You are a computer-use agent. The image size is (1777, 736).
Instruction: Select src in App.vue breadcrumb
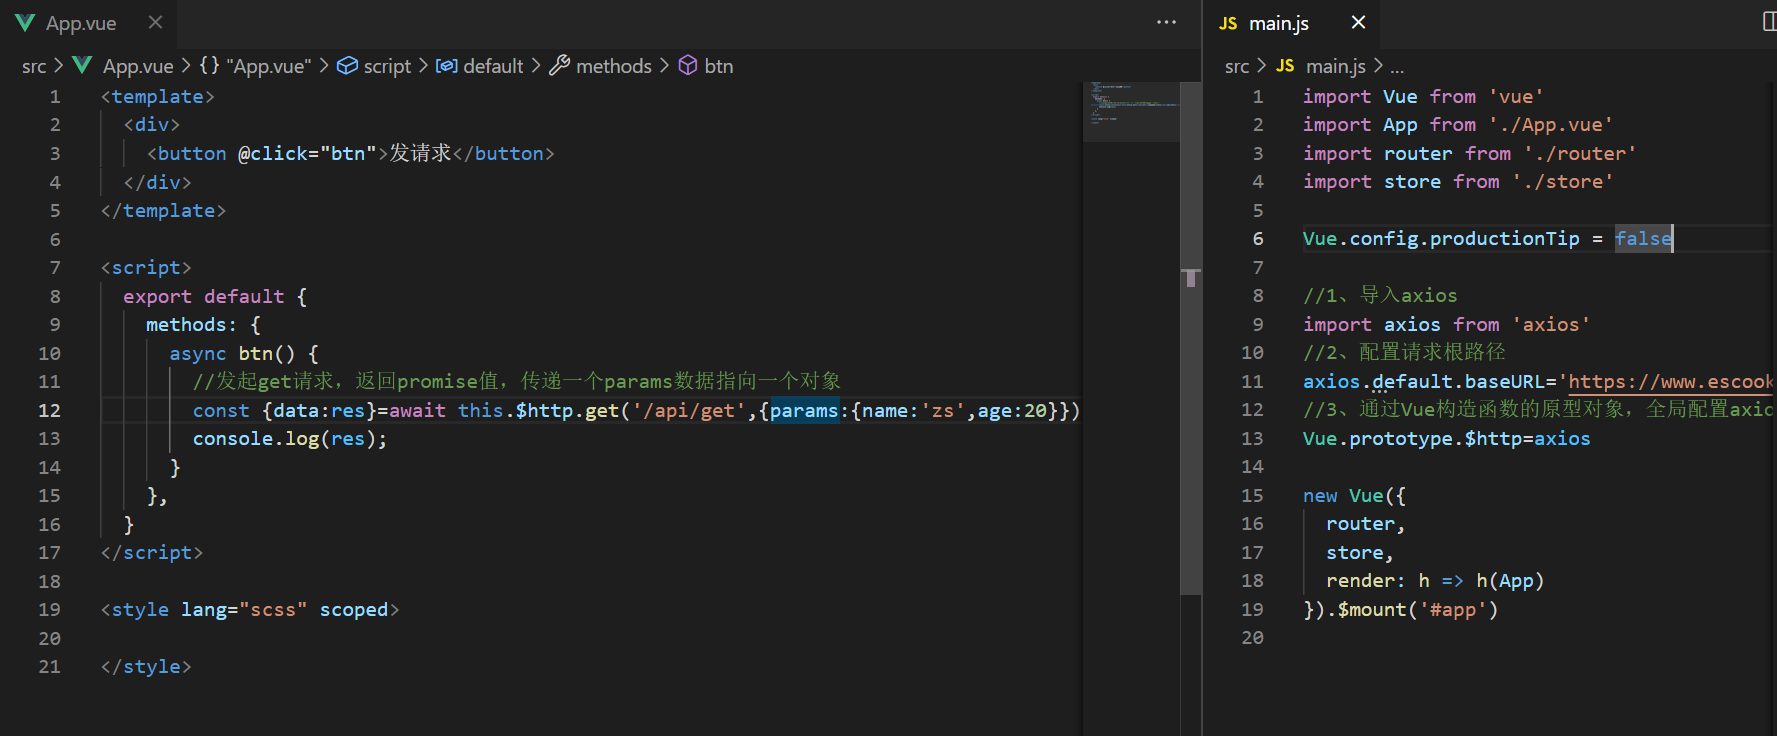[34, 66]
